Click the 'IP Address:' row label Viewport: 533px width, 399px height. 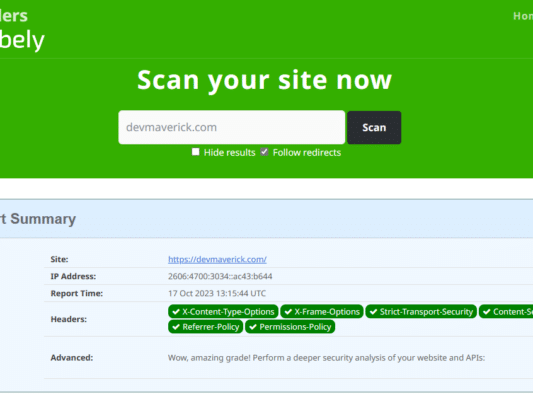click(x=73, y=276)
